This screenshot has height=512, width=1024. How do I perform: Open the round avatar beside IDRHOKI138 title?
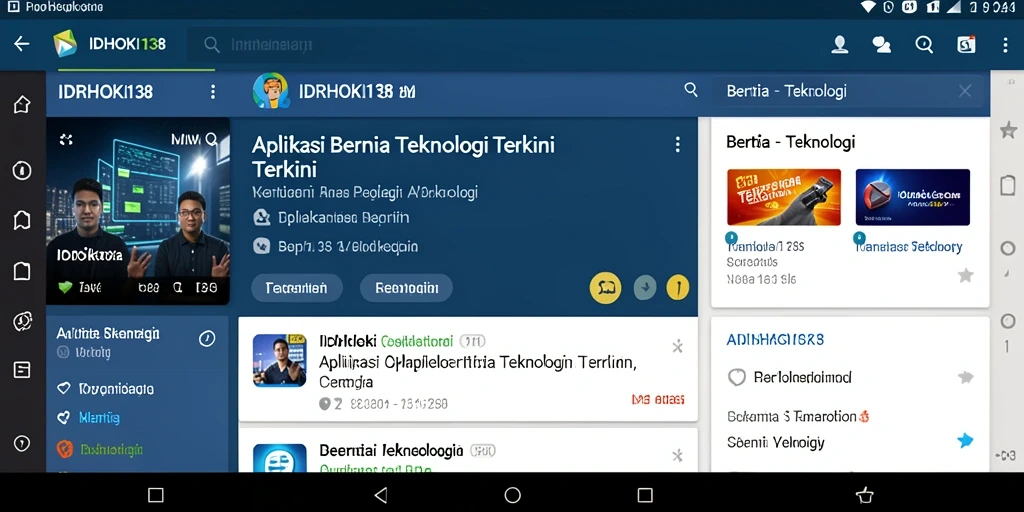[270, 91]
